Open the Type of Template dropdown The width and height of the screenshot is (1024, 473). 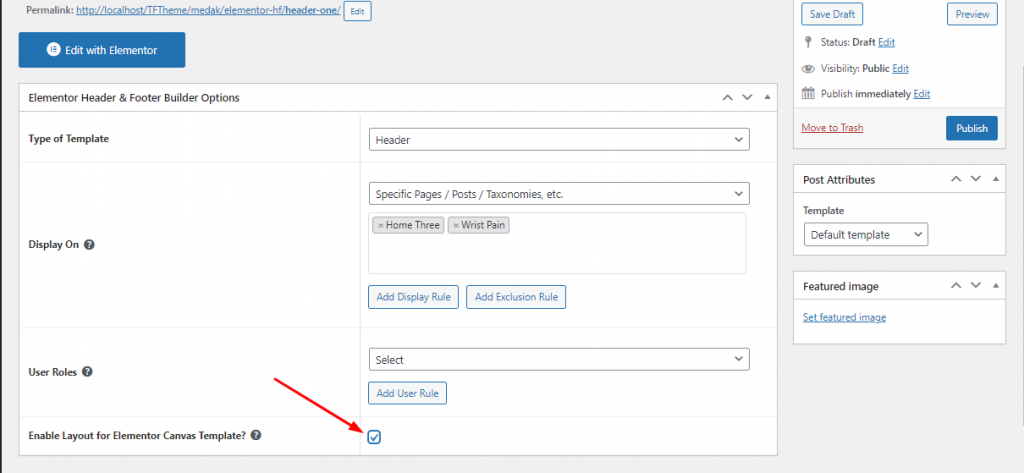click(558, 140)
